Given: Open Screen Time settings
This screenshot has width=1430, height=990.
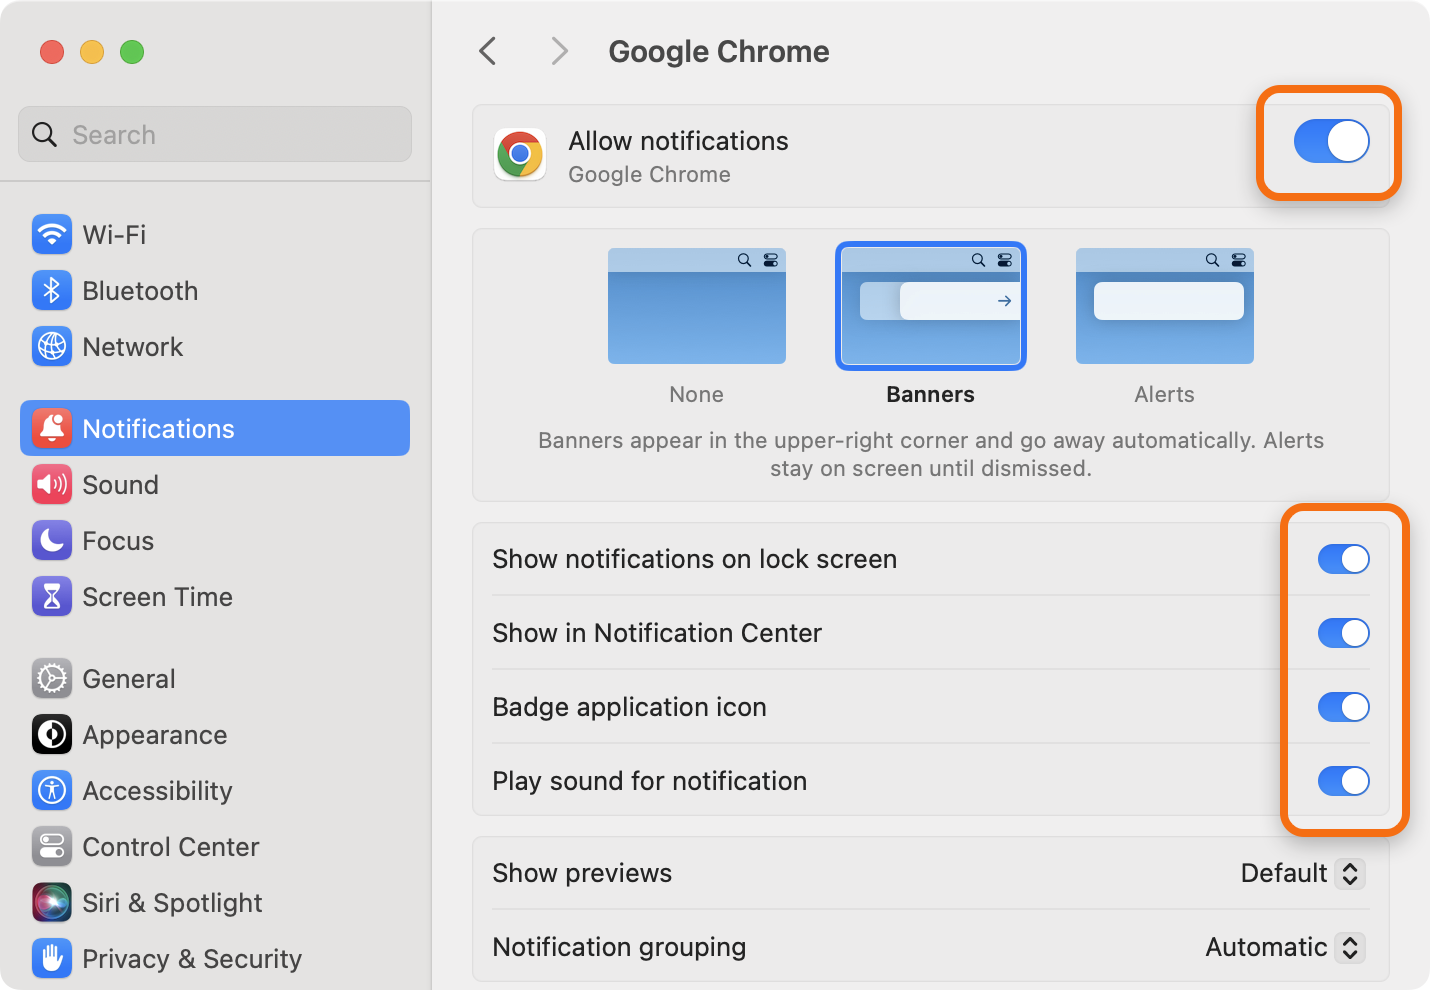Looking at the screenshot, I should (215, 597).
